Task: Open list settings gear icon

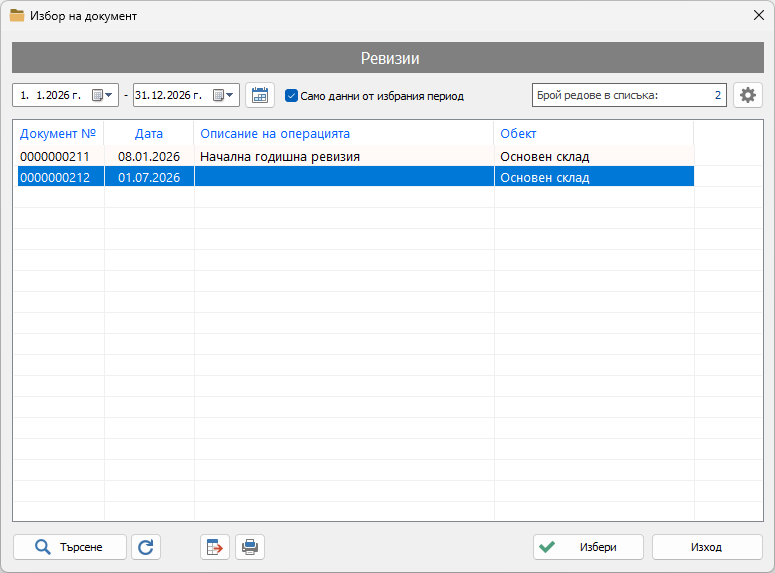Action: pos(747,95)
